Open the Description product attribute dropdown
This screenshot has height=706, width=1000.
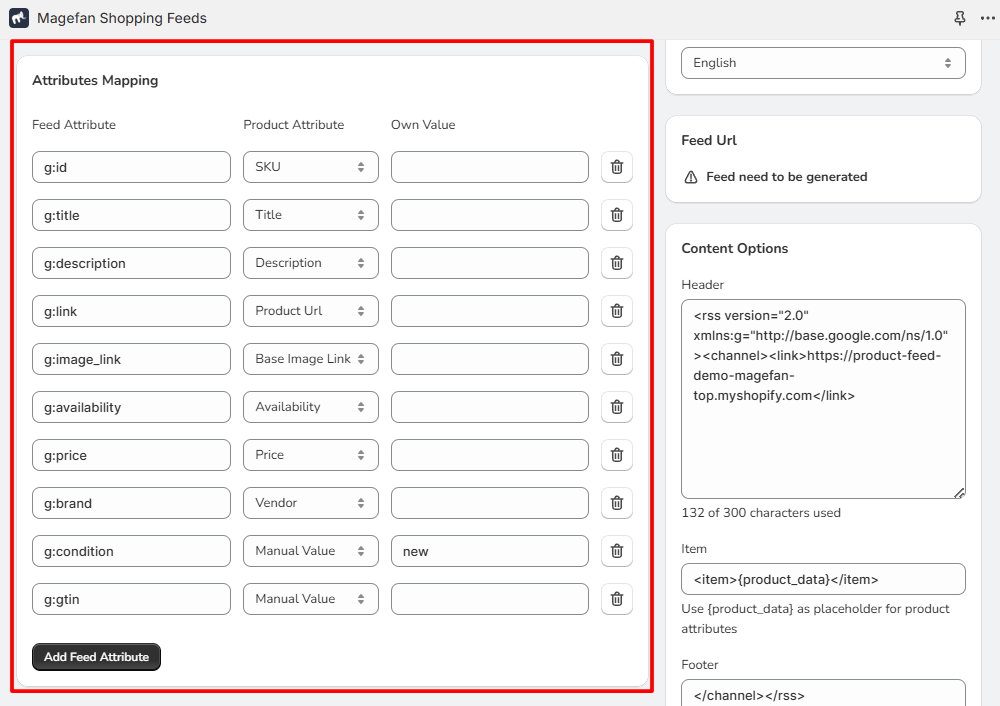311,263
